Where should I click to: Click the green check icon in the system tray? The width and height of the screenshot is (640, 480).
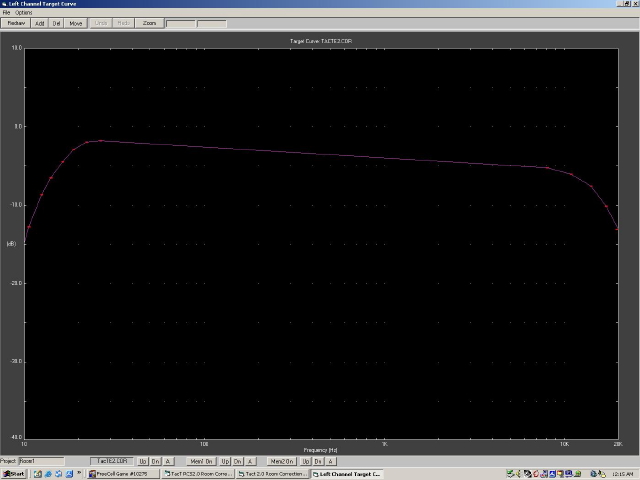click(x=510, y=474)
